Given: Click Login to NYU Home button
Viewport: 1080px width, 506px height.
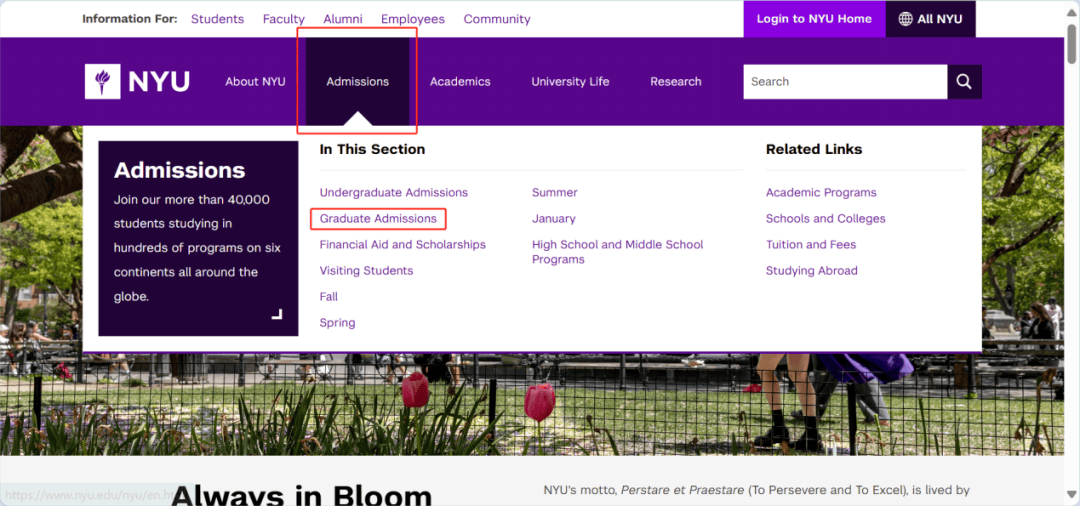Looking at the screenshot, I should [x=814, y=19].
